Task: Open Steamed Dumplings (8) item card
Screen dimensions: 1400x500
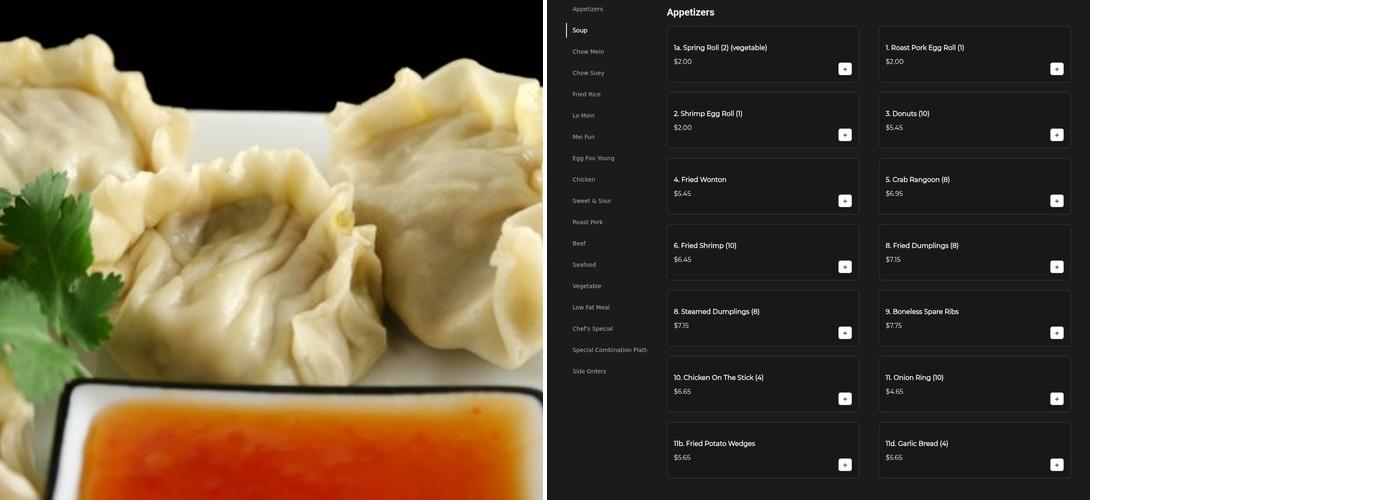Action: coord(750,318)
